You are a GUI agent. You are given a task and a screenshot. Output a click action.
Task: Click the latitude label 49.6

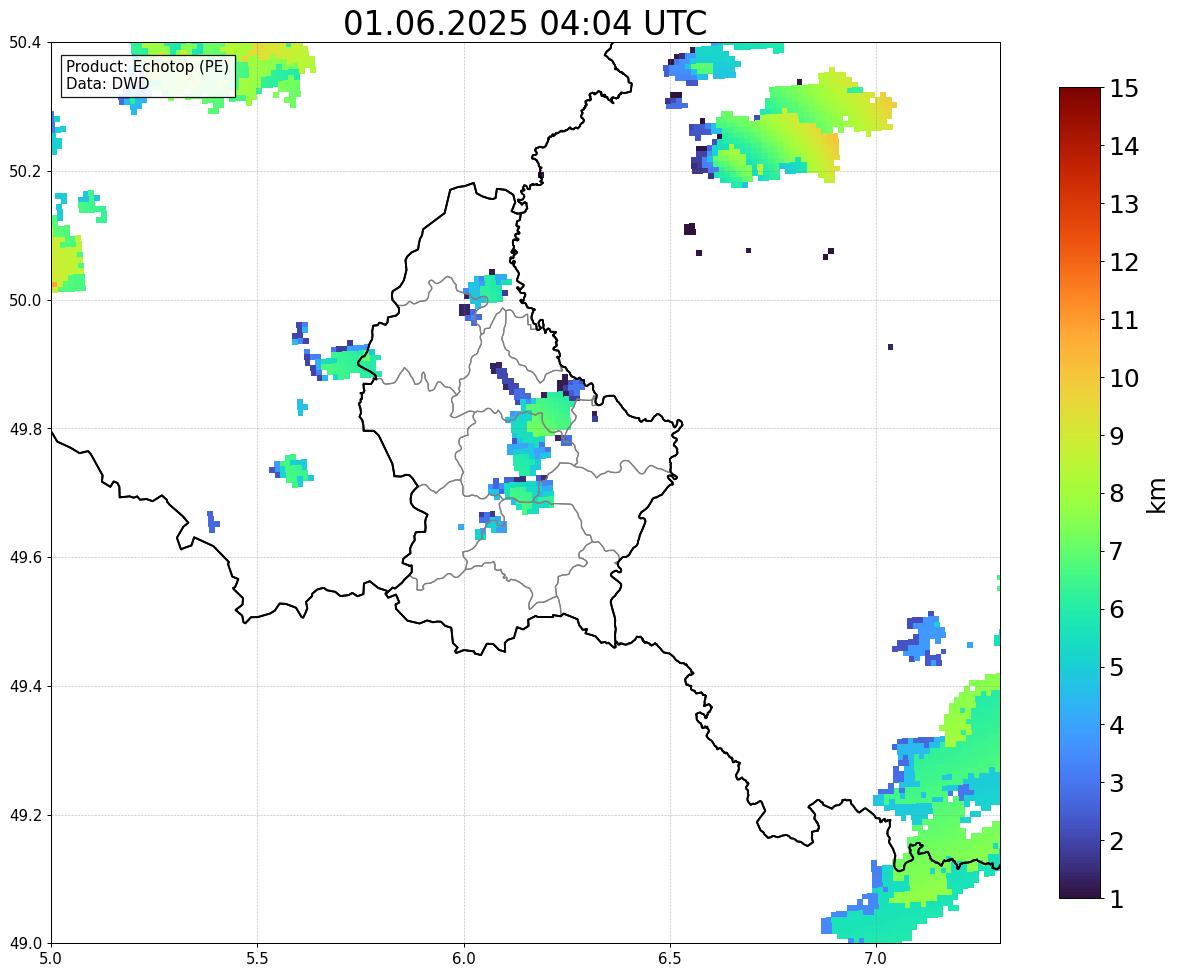[x=24, y=557]
